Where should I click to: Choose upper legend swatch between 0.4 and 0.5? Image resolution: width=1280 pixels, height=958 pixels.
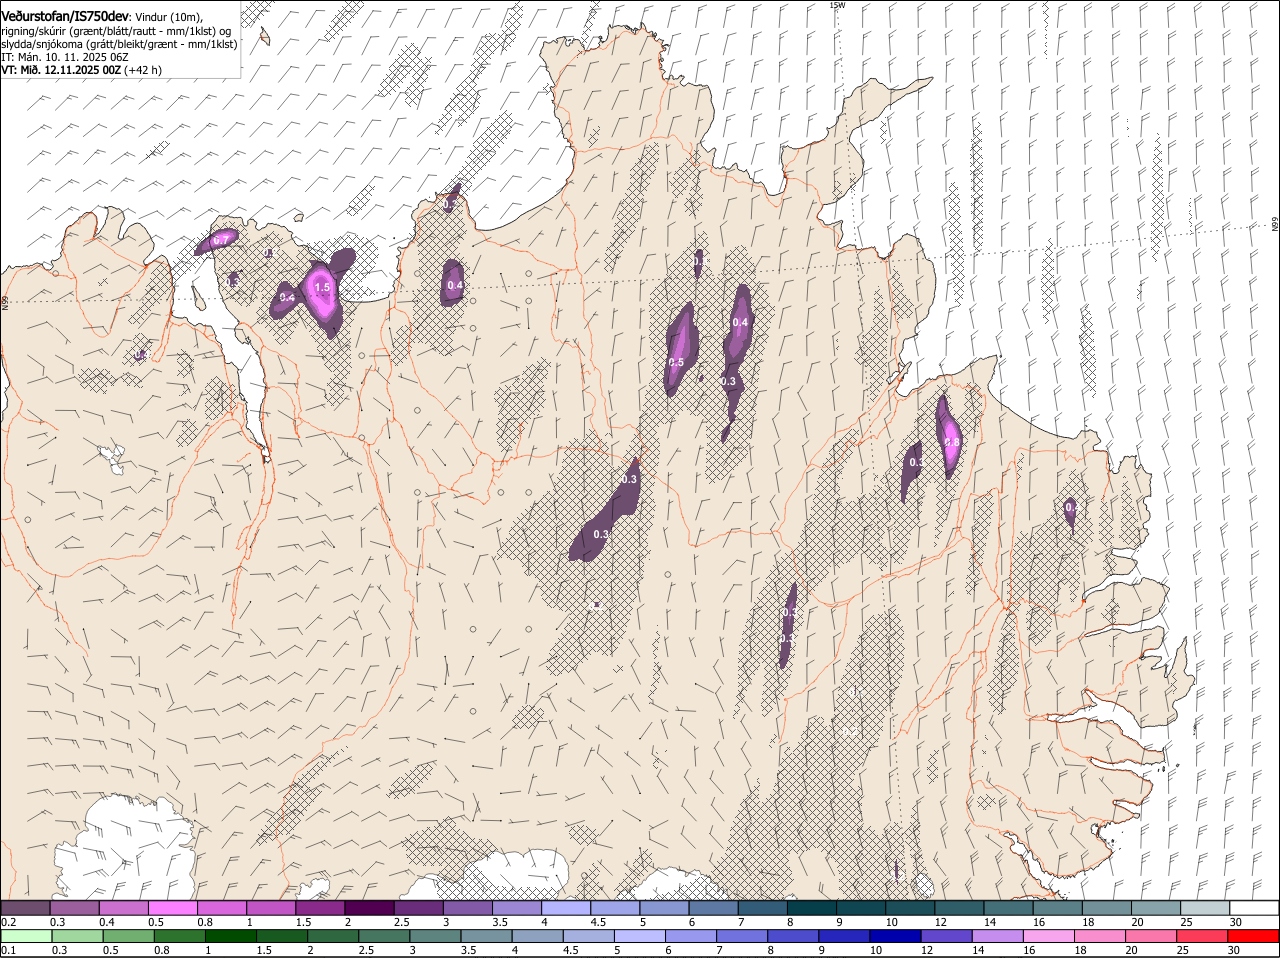pyautogui.click(x=123, y=908)
